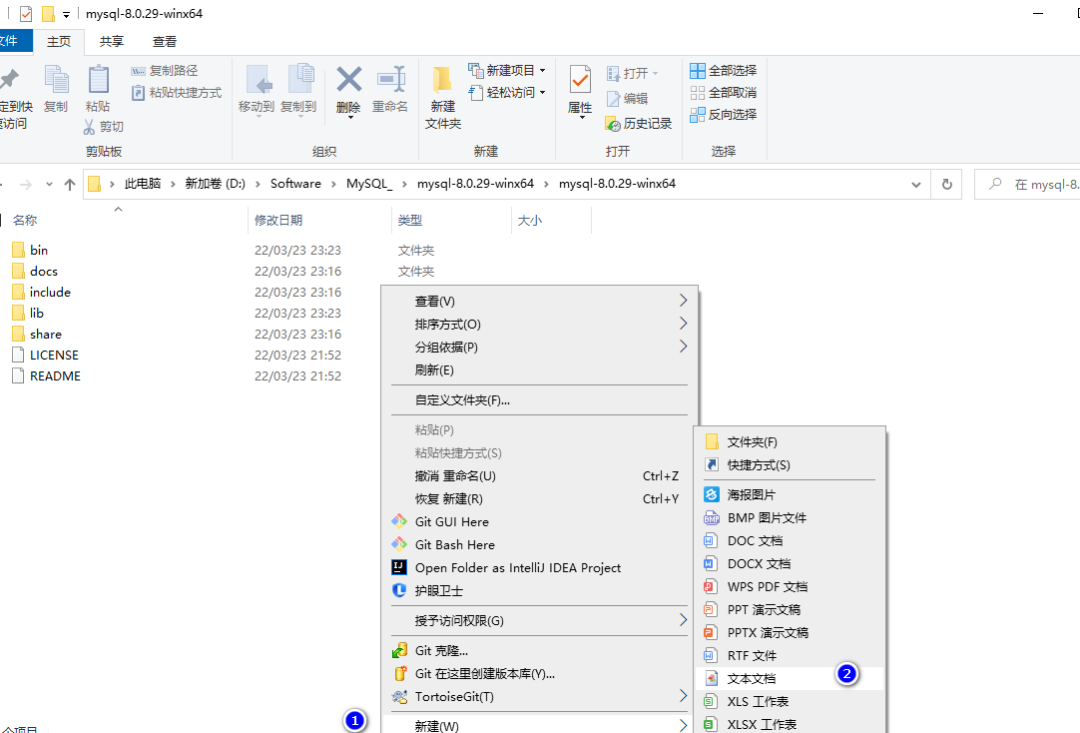1080x733 pixels.
Task: Open the recent locations dropdown arrow
Action: [x=49, y=184]
